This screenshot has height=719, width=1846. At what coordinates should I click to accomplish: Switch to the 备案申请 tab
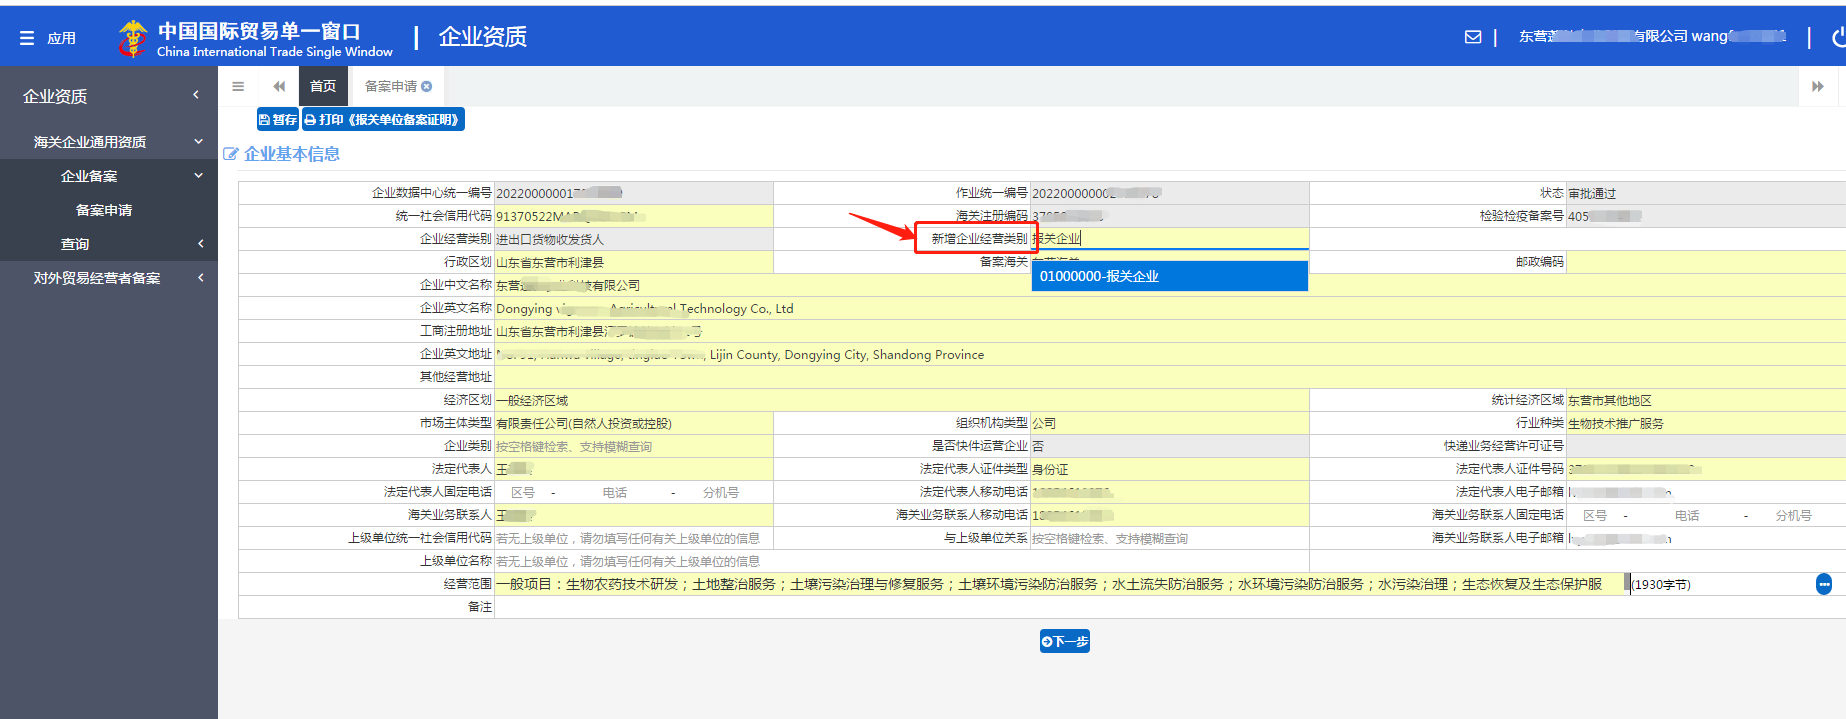tap(391, 86)
